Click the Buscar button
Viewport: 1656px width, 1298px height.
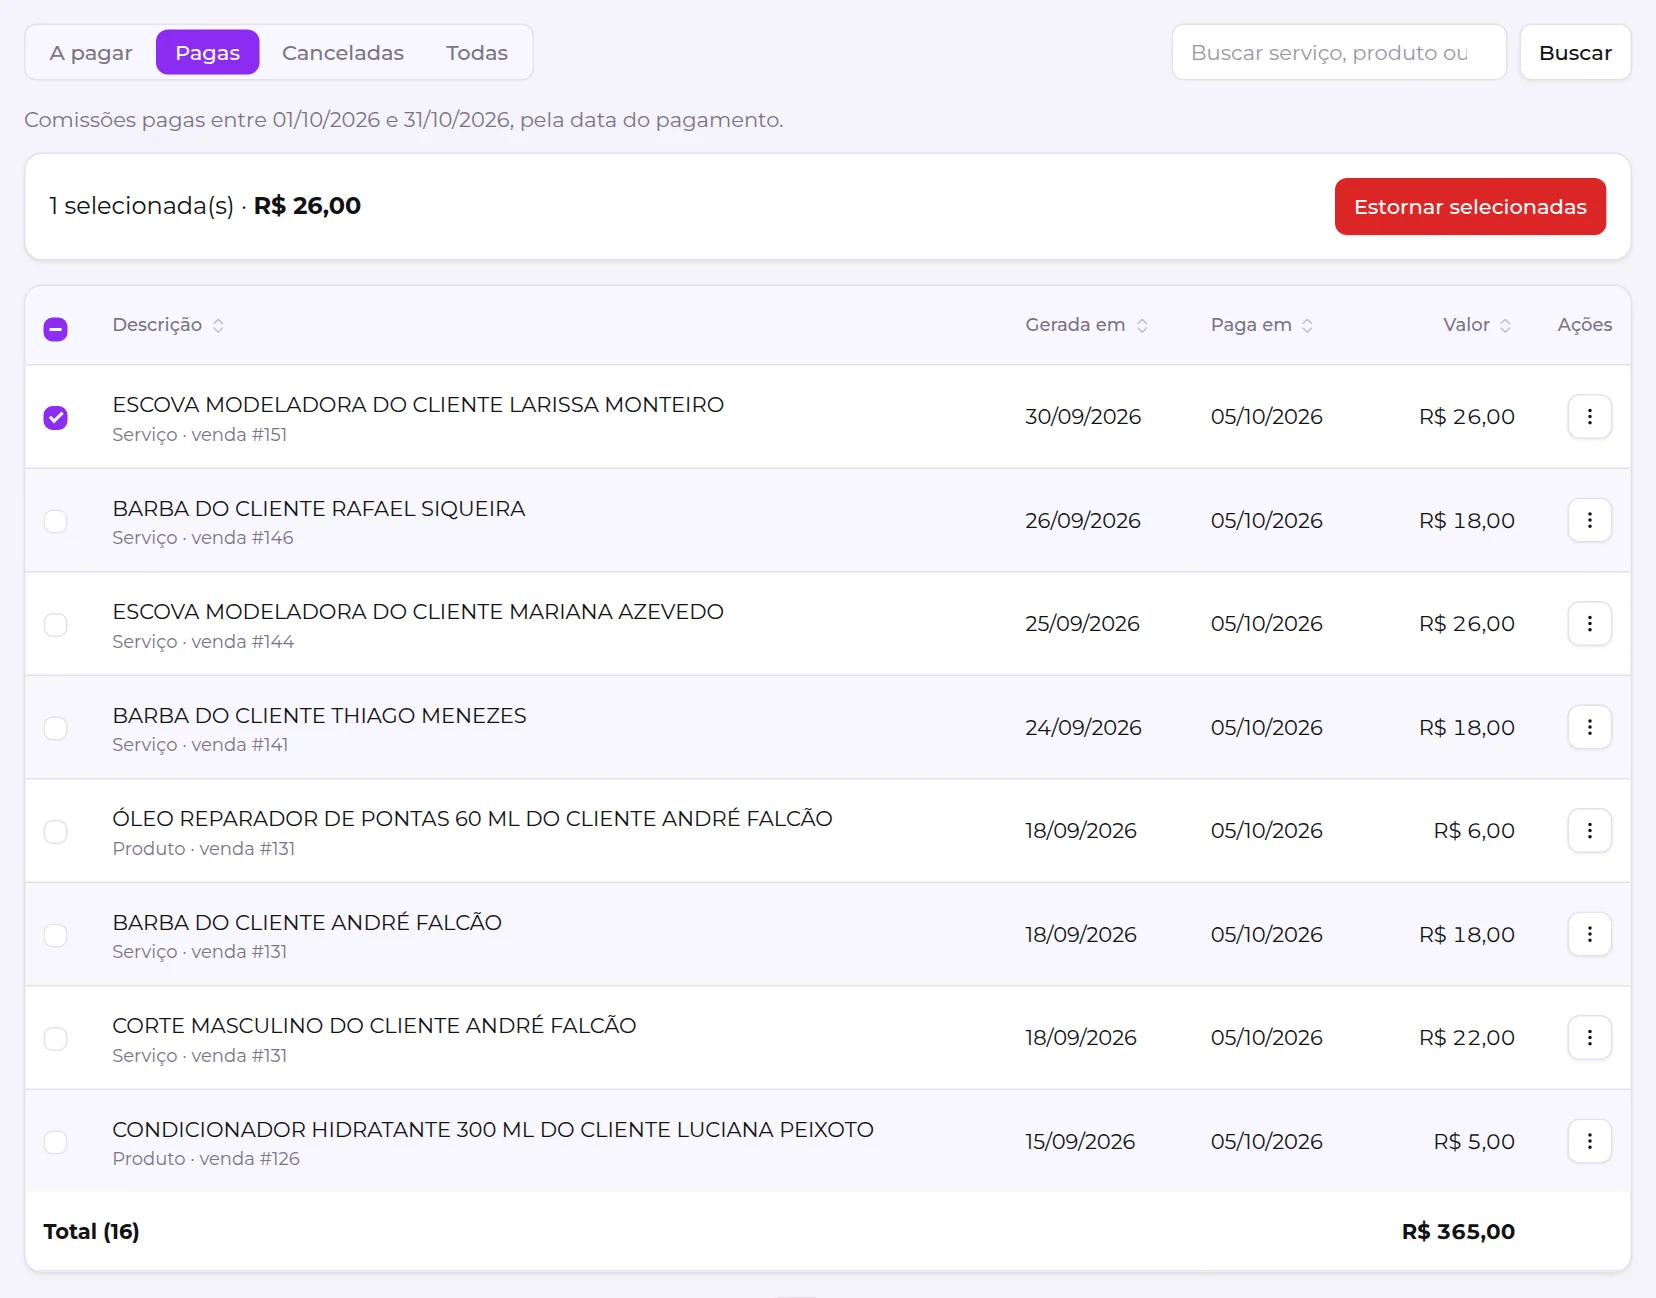(x=1575, y=52)
